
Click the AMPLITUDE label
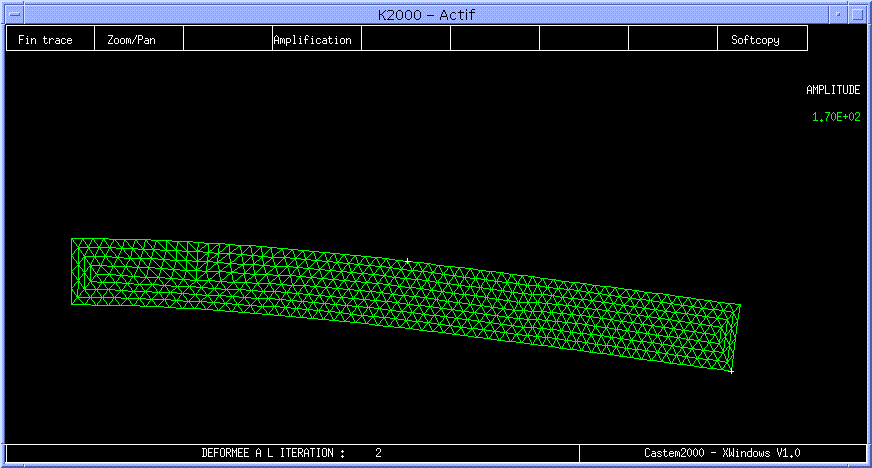(833, 90)
